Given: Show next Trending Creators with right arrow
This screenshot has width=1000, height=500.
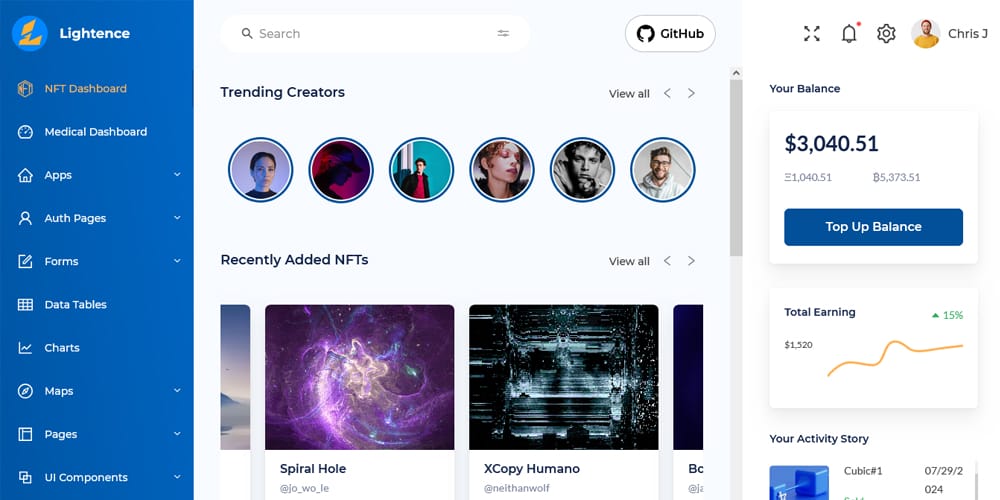Looking at the screenshot, I should point(691,94).
